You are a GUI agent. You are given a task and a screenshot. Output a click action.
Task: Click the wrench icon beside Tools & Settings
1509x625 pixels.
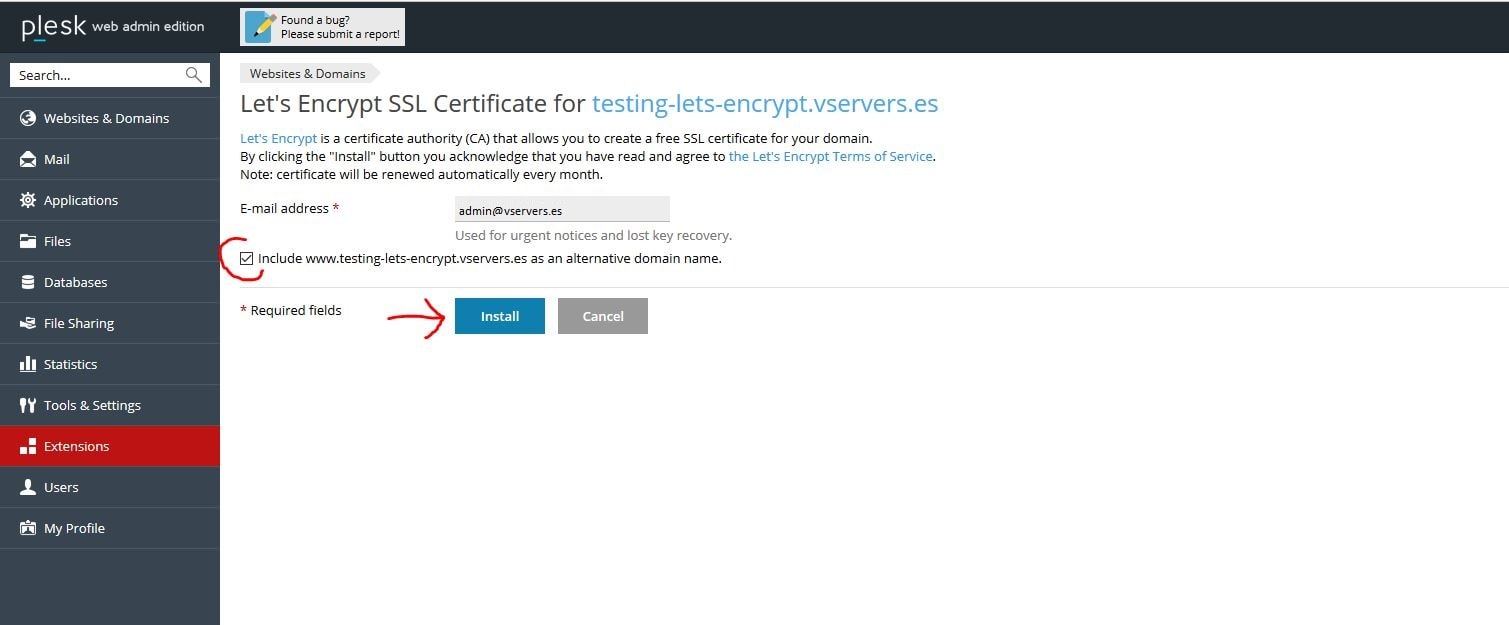28,405
